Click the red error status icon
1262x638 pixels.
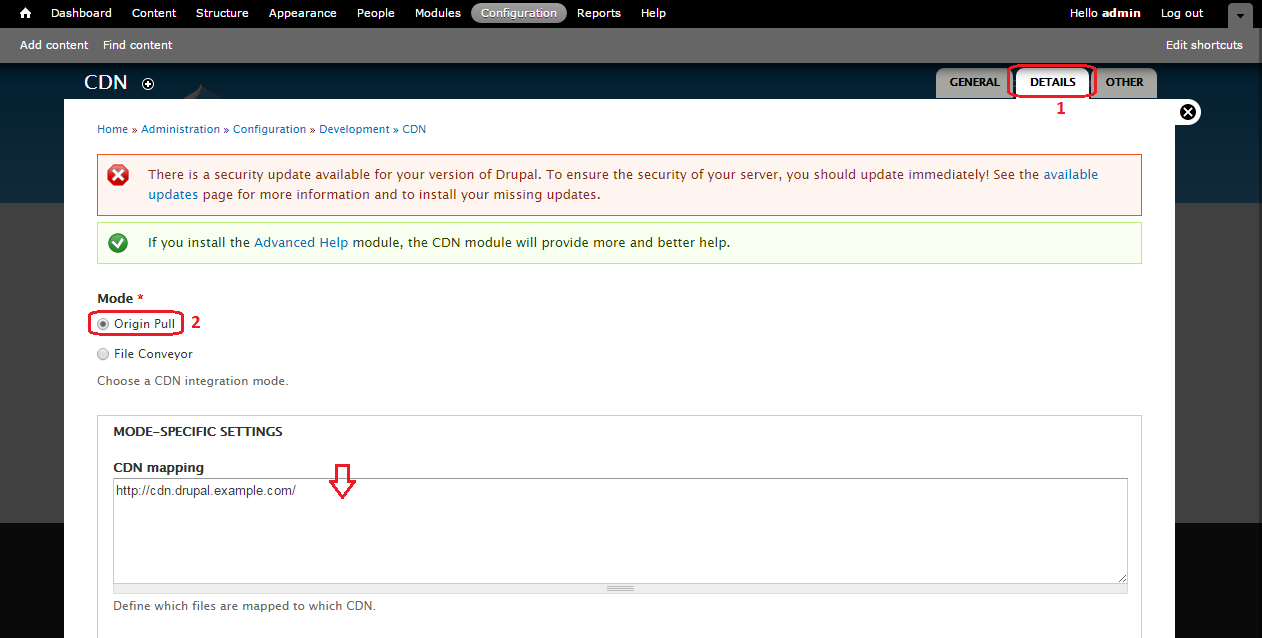tap(118, 175)
